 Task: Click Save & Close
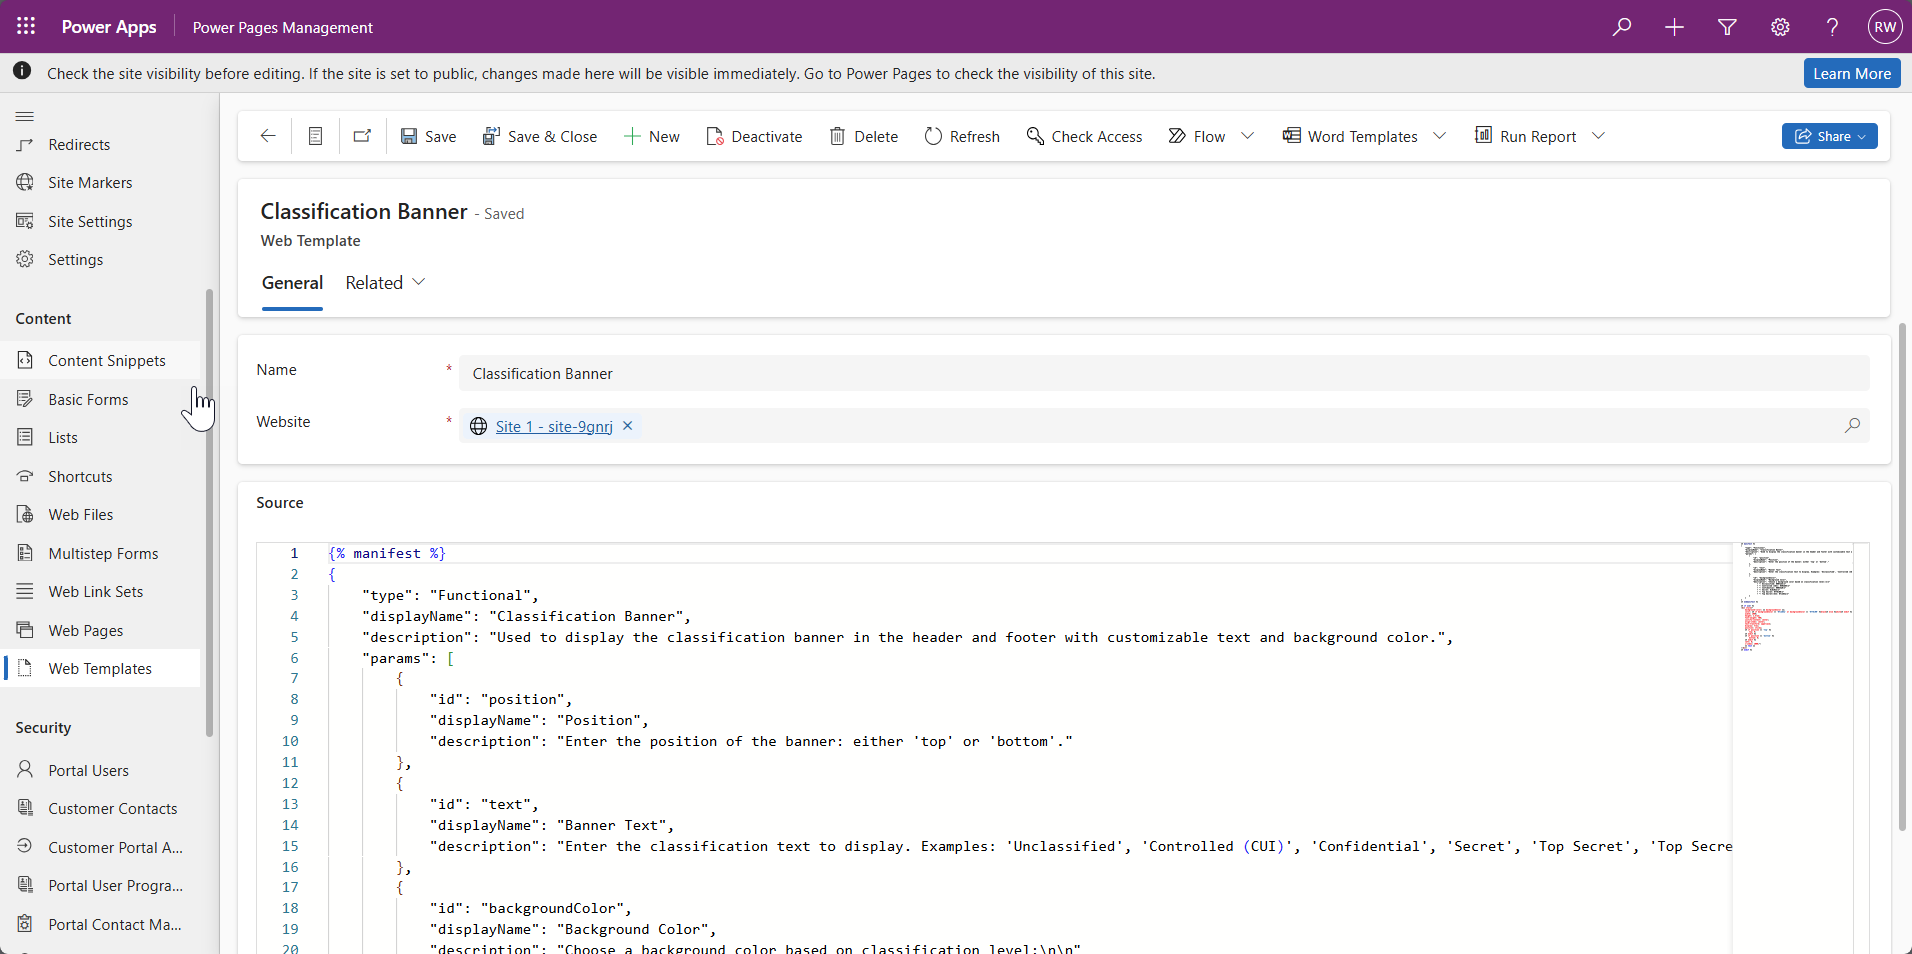click(x=540, y=136)
